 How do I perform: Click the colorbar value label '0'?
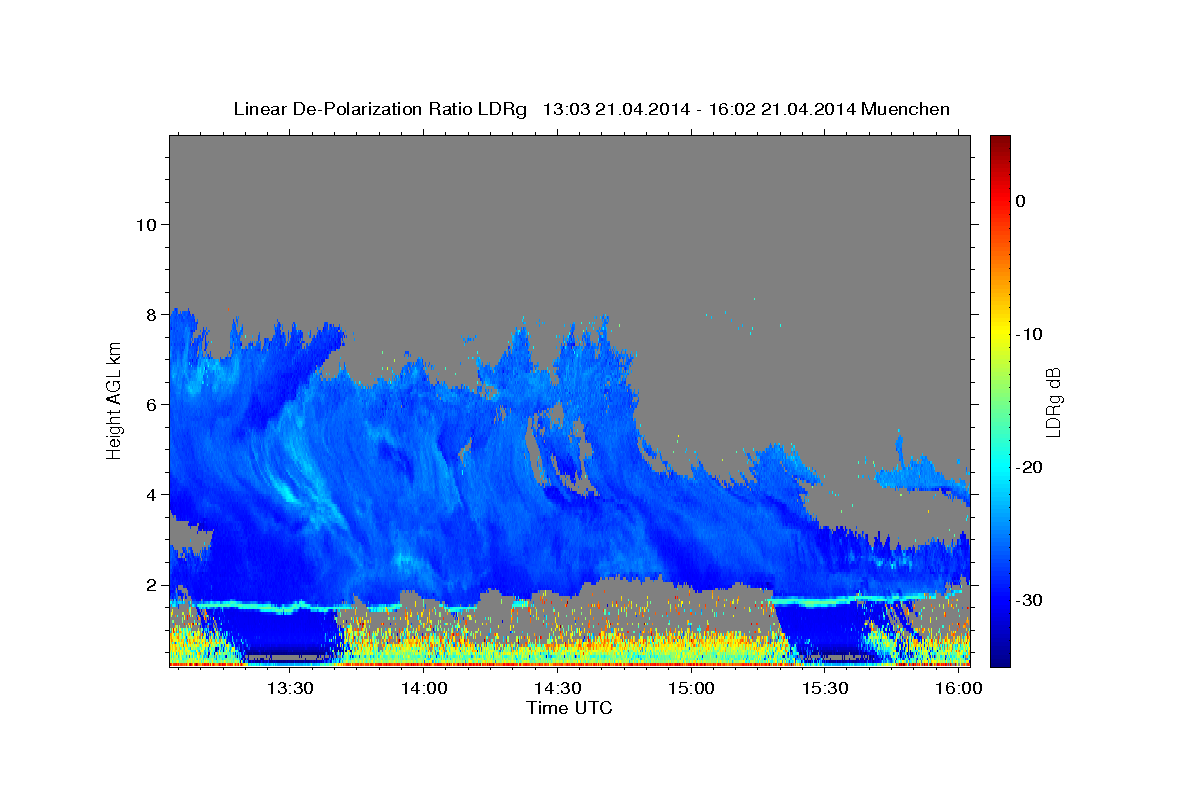(x=1021, y=201)
